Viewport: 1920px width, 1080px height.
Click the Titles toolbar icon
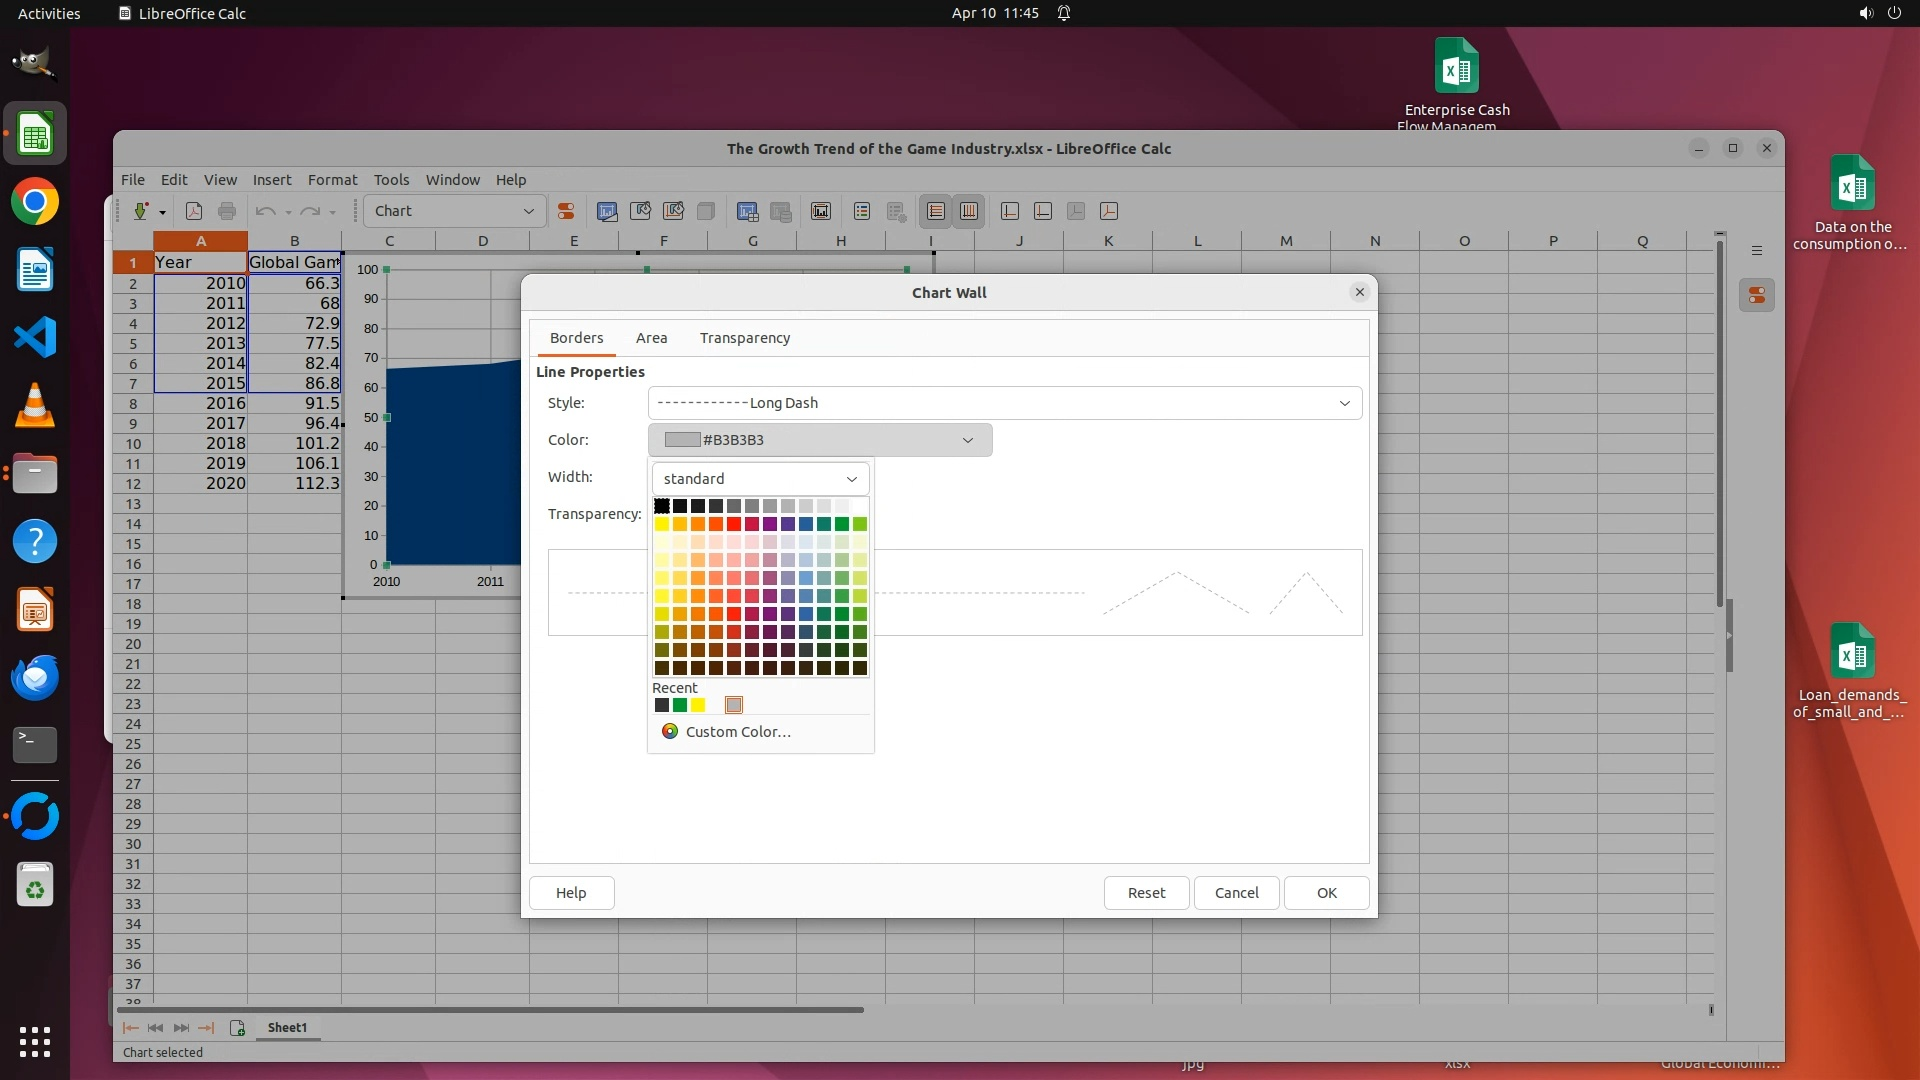[821, 211]
